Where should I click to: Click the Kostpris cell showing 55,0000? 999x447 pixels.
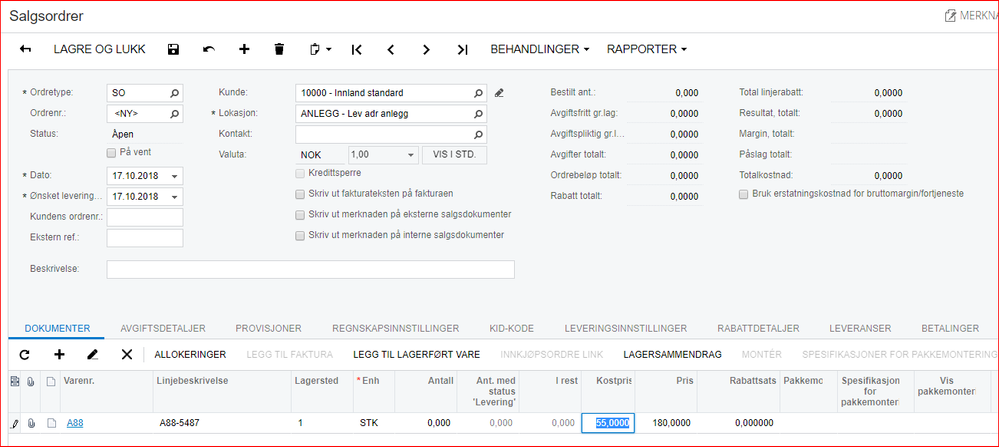pos(608,423)
